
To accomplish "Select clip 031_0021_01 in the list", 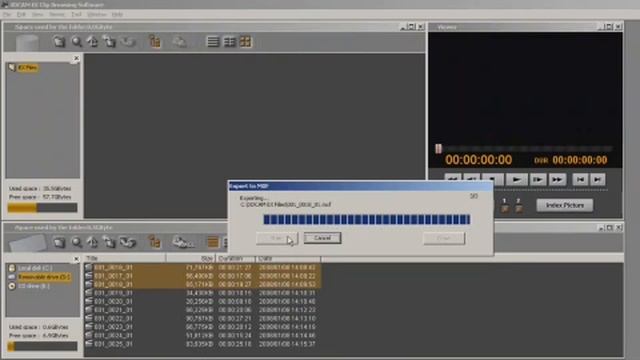I will (x=203, y=310).
